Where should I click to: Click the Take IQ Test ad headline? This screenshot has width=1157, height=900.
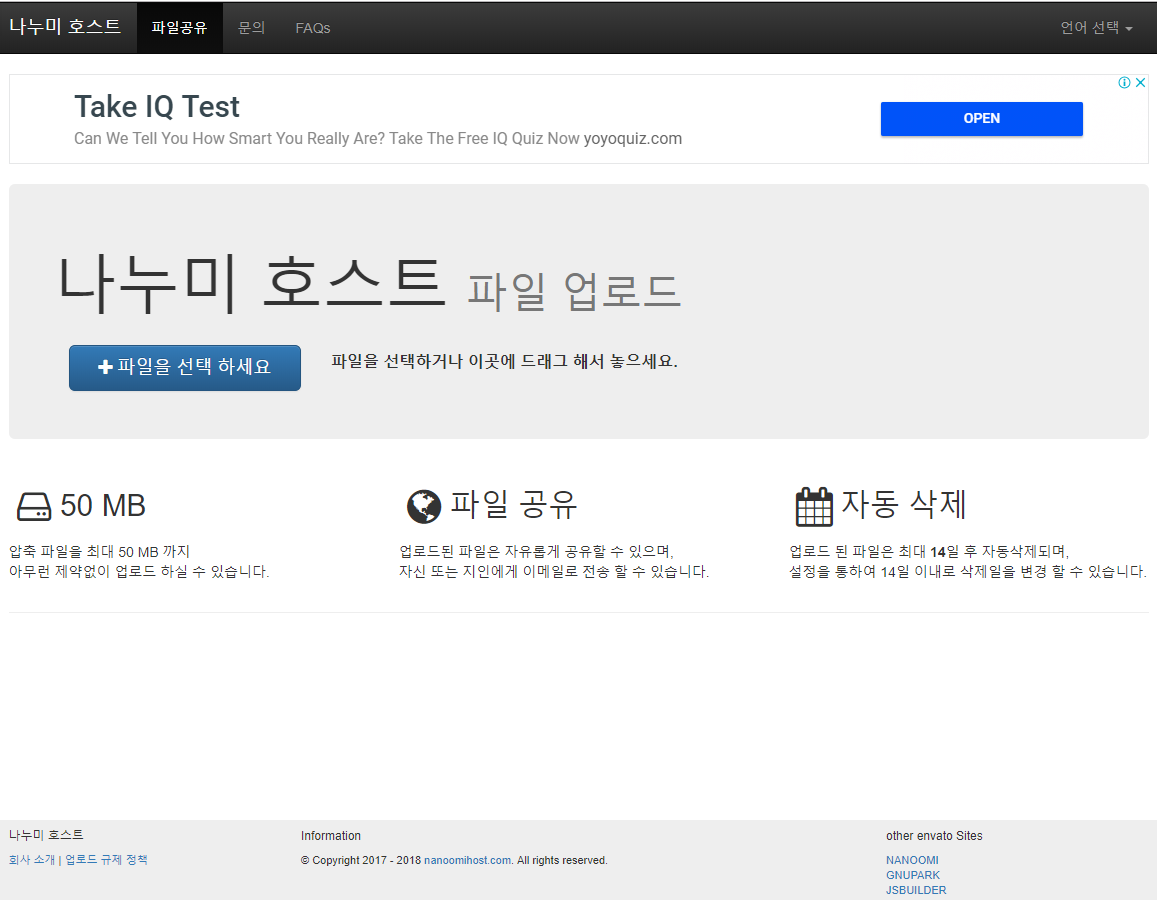tap(157, 106)
